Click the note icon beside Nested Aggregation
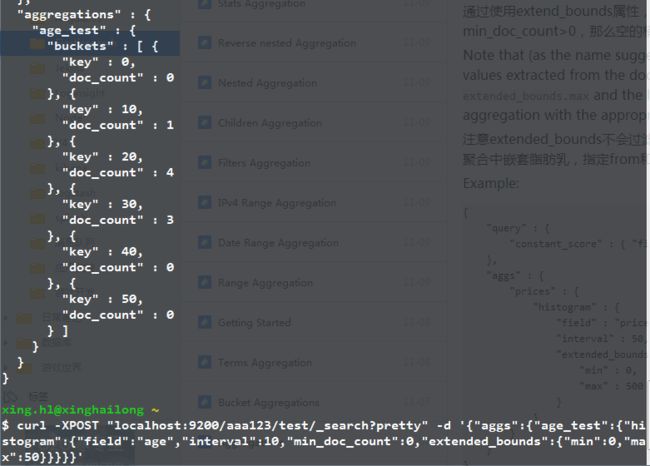Image resolution: width=650 pixels, height=466 pixels. click(204, 83)
